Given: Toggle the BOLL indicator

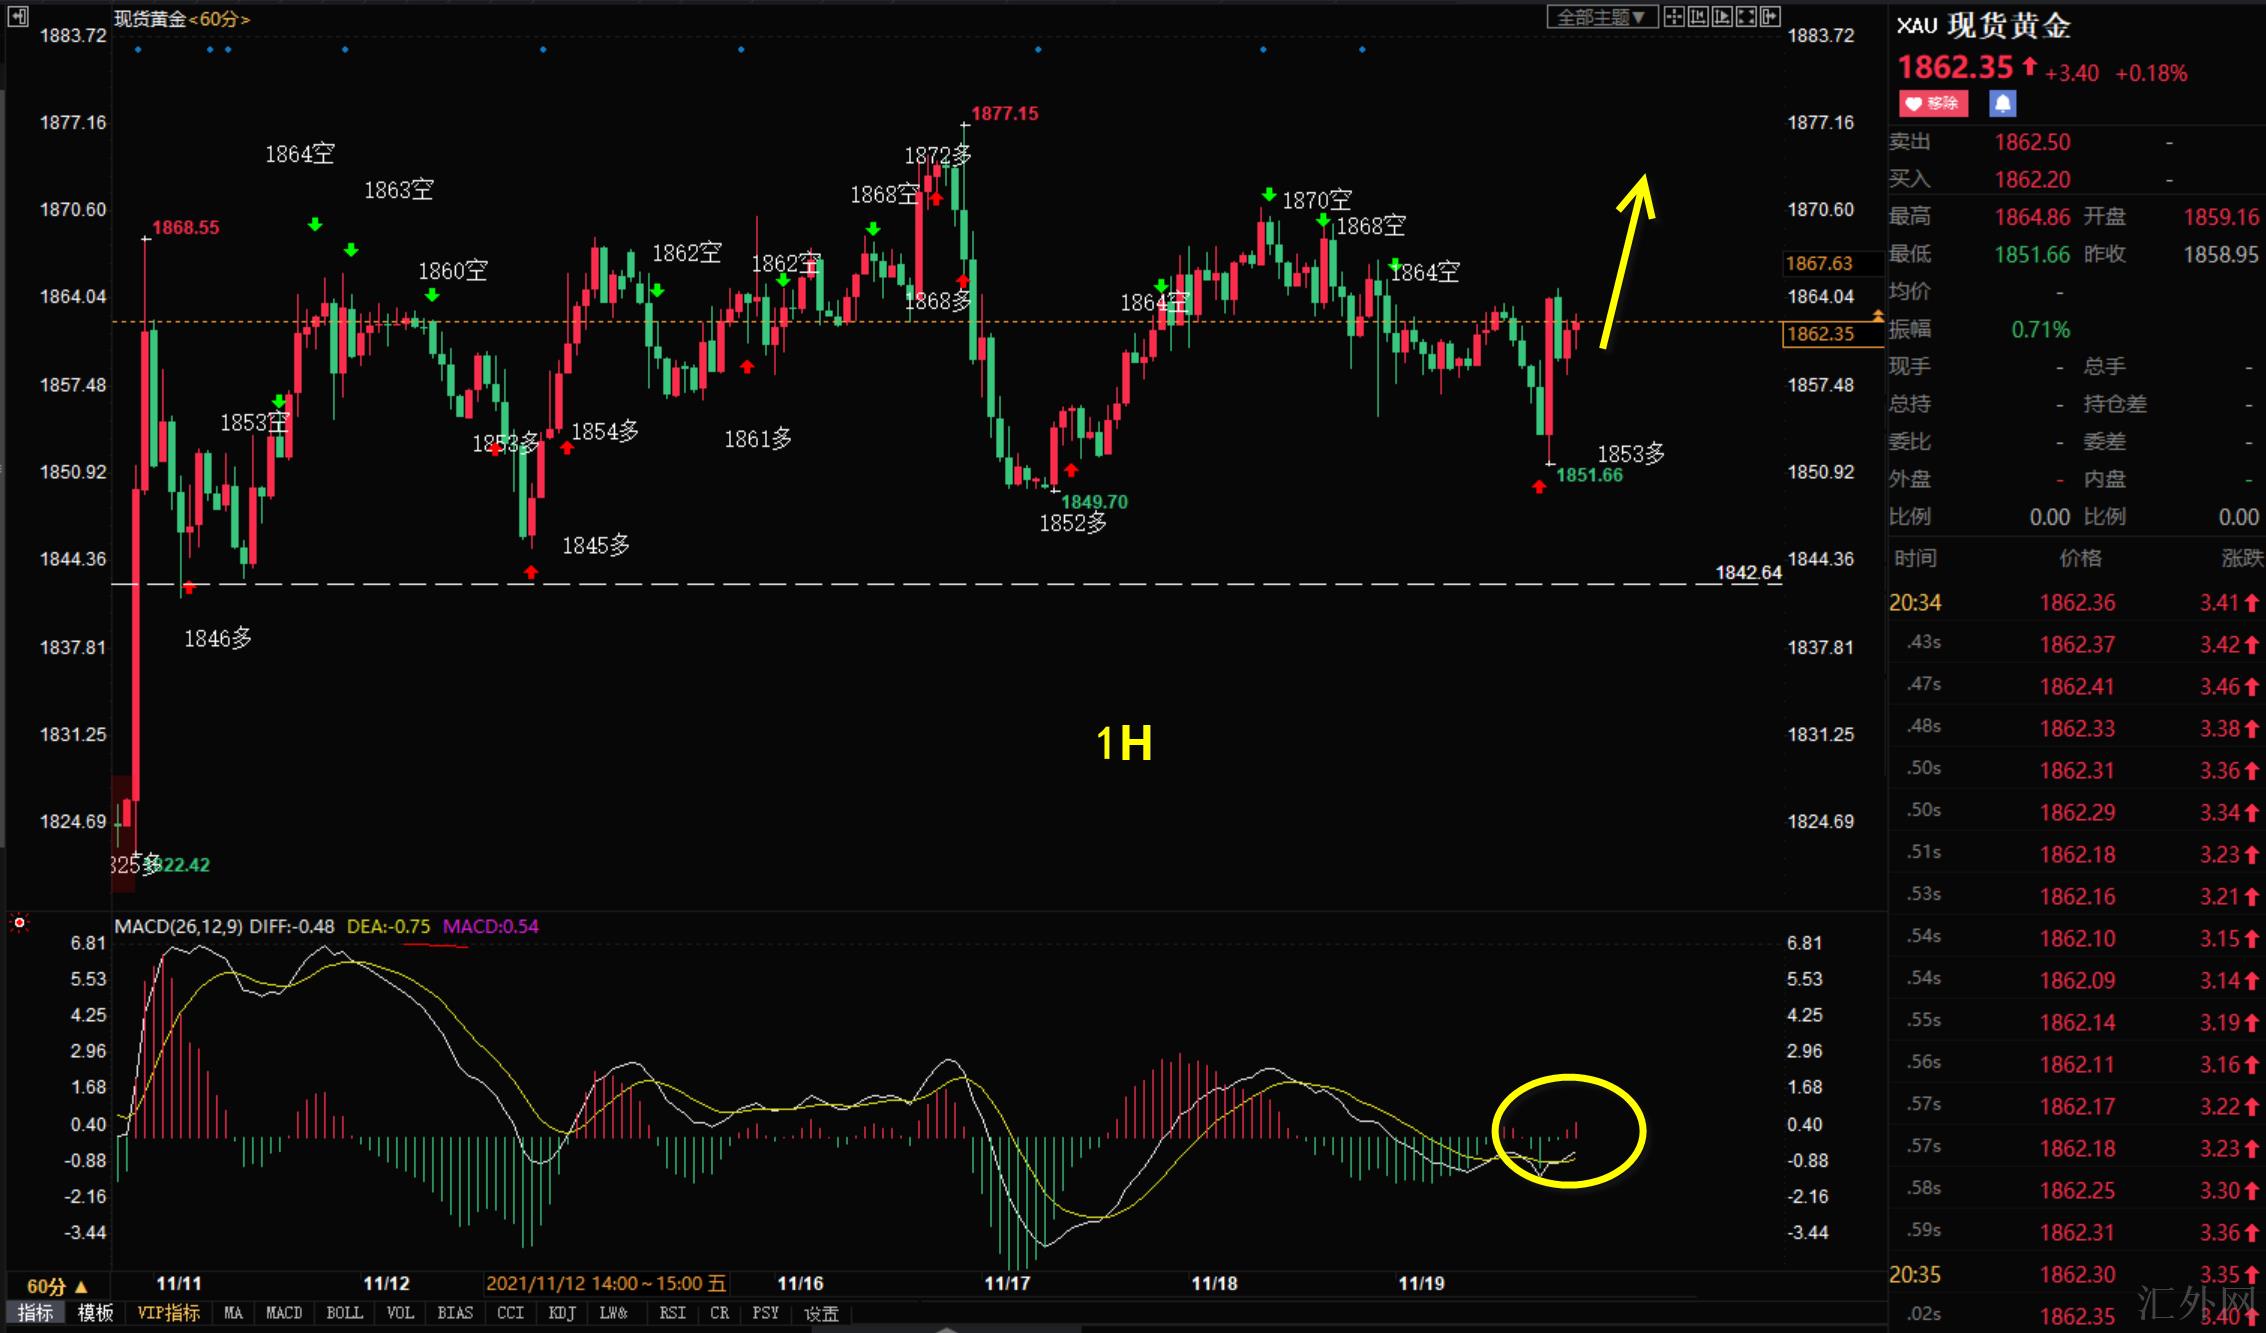Looking at the screenshot, I should (344, 1313).
